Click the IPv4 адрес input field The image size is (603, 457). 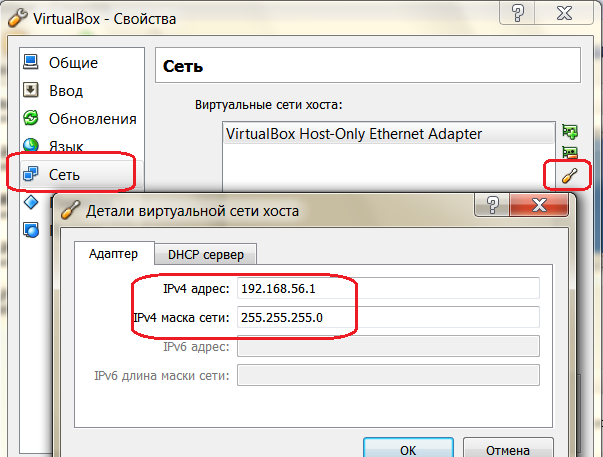point(388,288)
